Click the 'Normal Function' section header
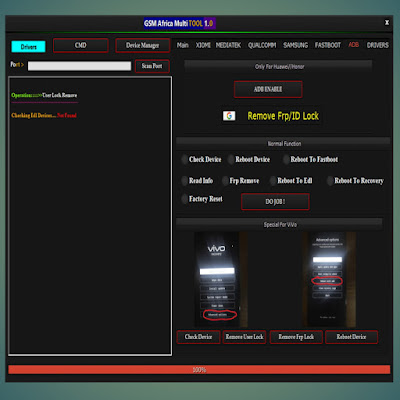 (283, 143)
